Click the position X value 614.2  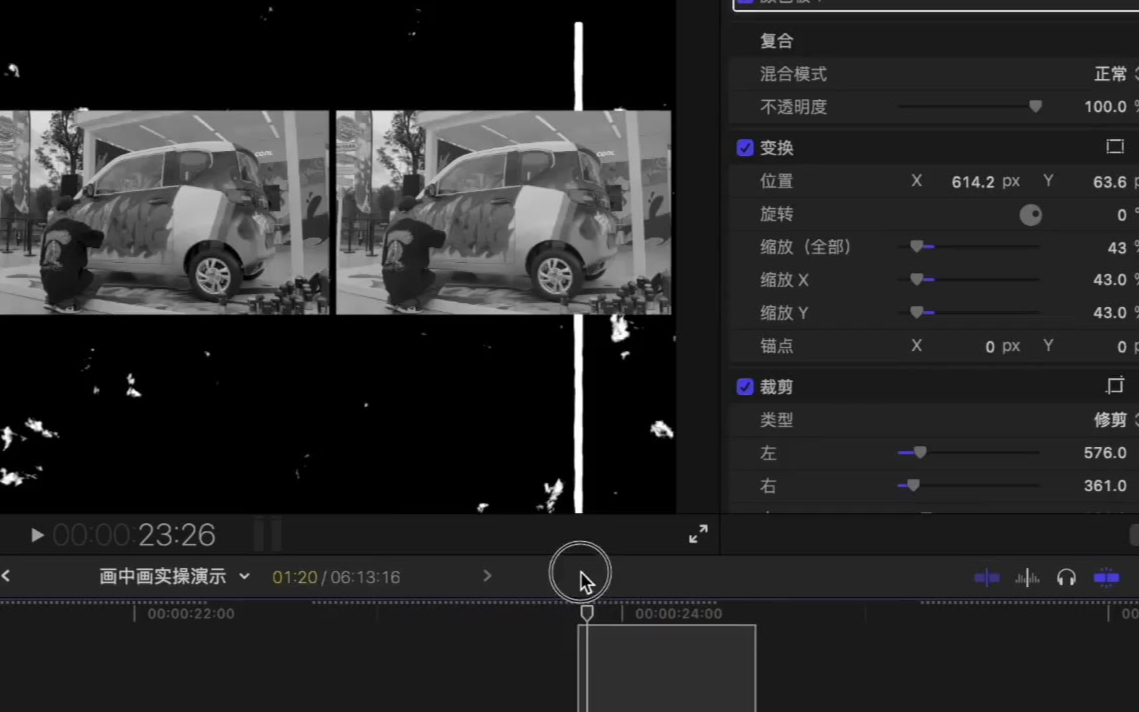(x=972, y=182)
